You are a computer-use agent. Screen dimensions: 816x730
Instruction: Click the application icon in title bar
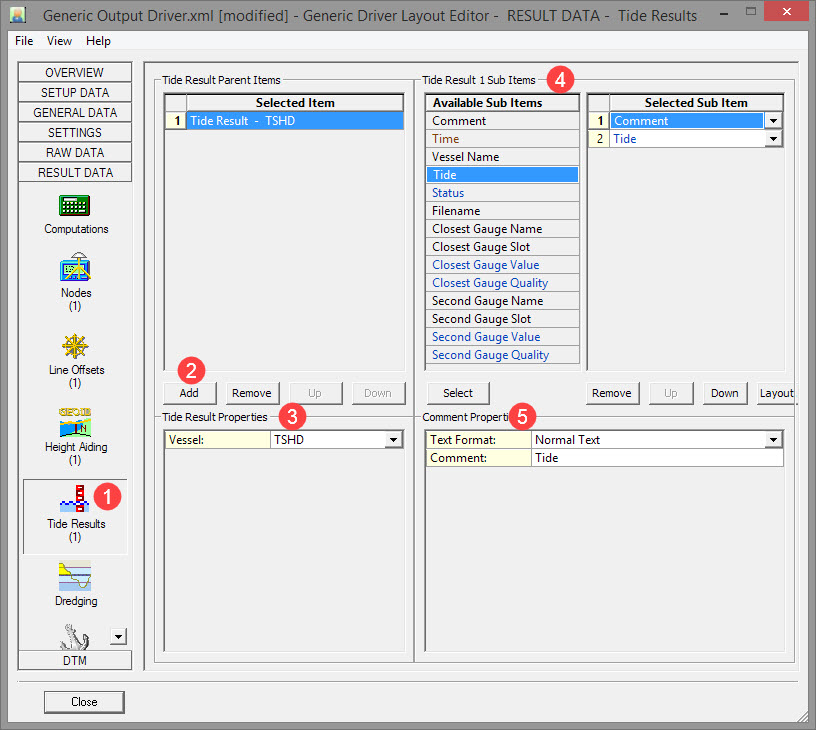(18, 15)
